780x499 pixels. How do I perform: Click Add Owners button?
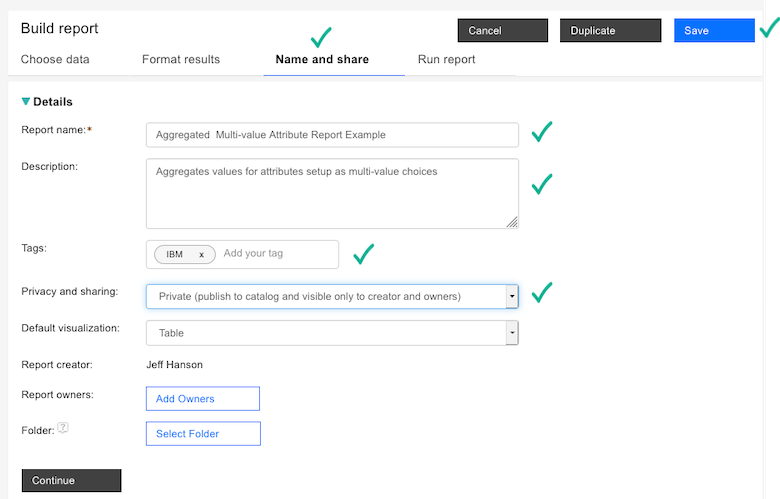pyautogui.click(x=203, y=399)
